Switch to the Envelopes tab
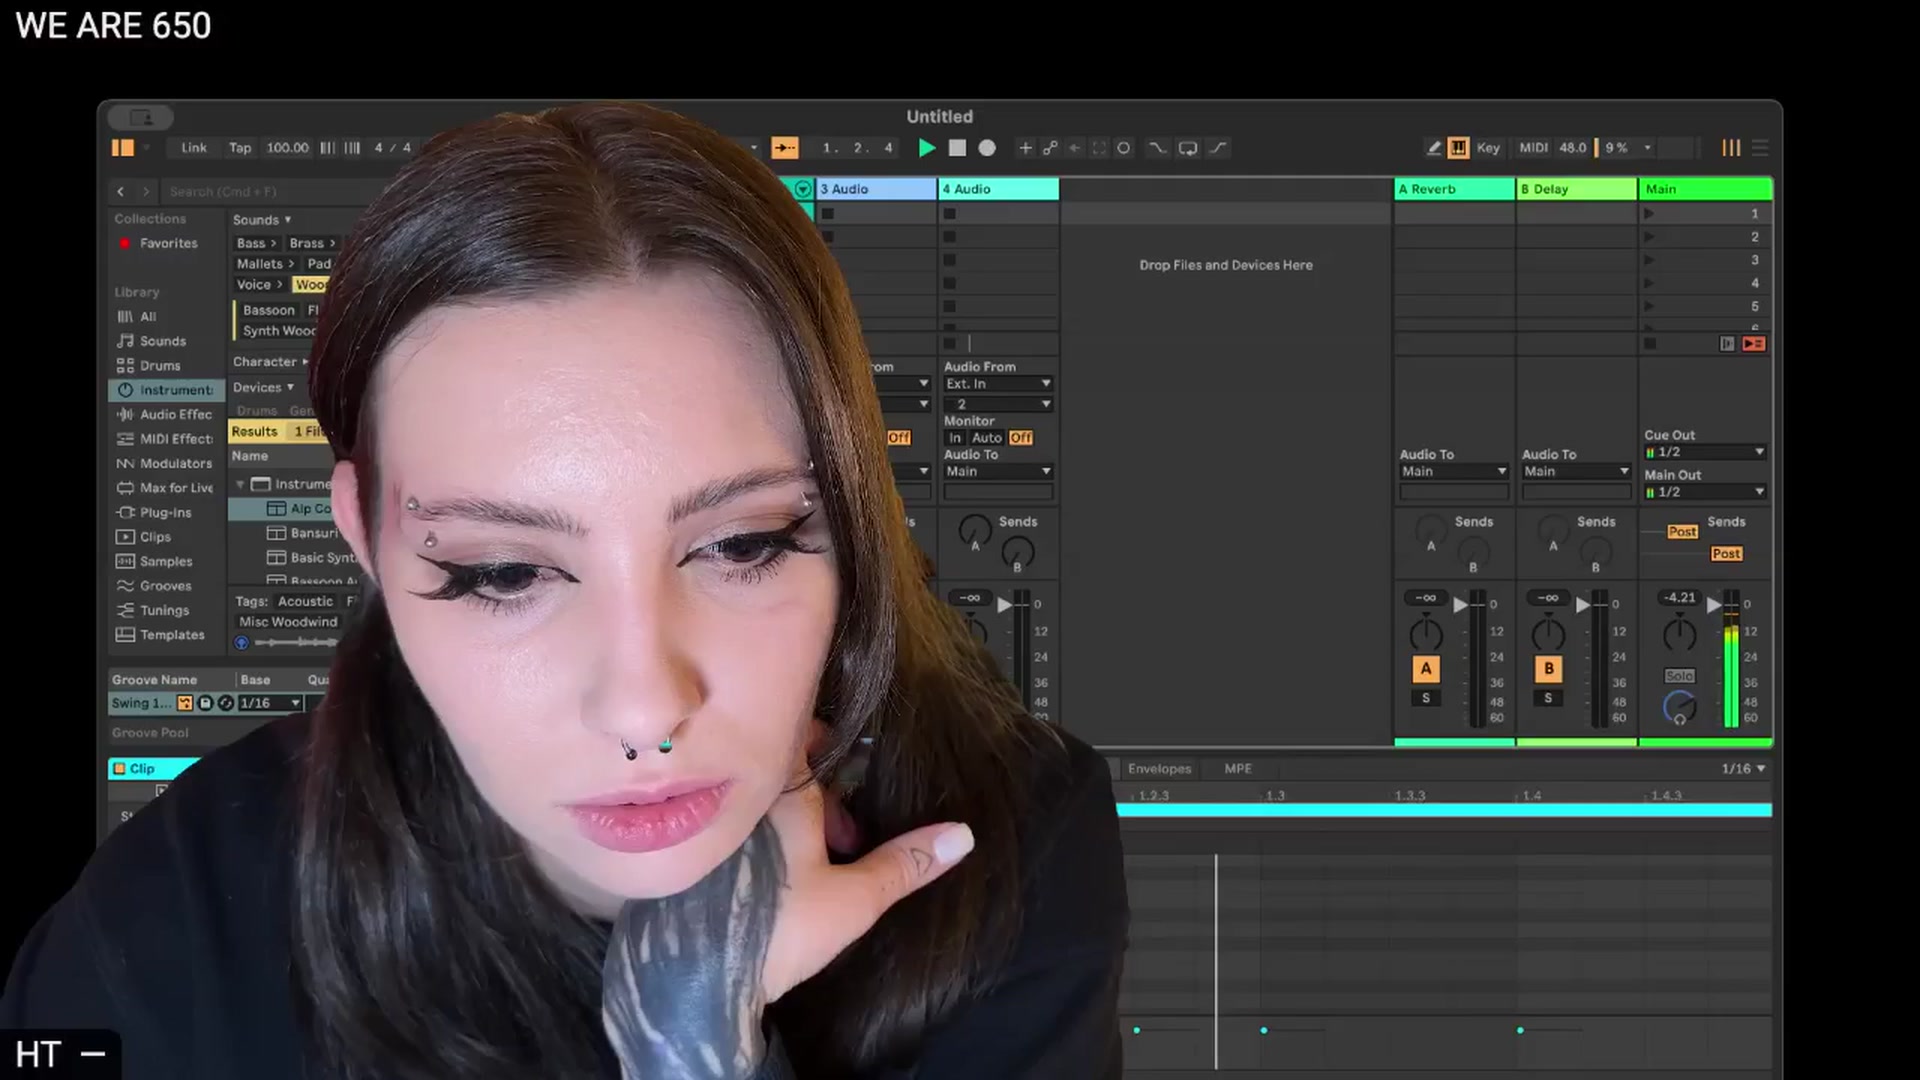Viewport: 1920px width, 1080px height. 1159,769
